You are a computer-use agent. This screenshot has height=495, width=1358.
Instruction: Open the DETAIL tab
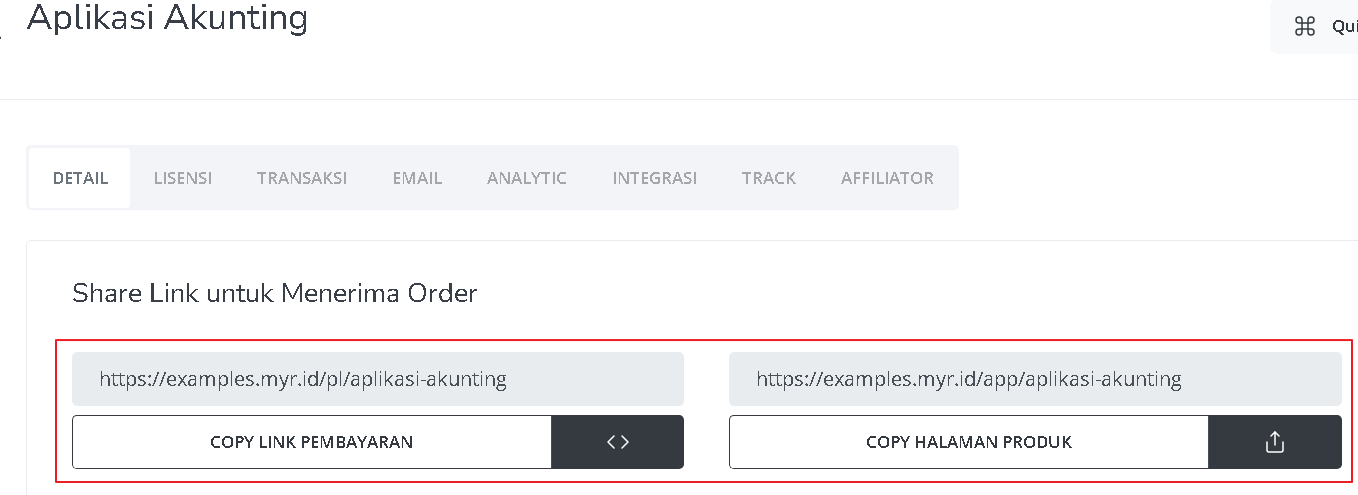(80, 178)
